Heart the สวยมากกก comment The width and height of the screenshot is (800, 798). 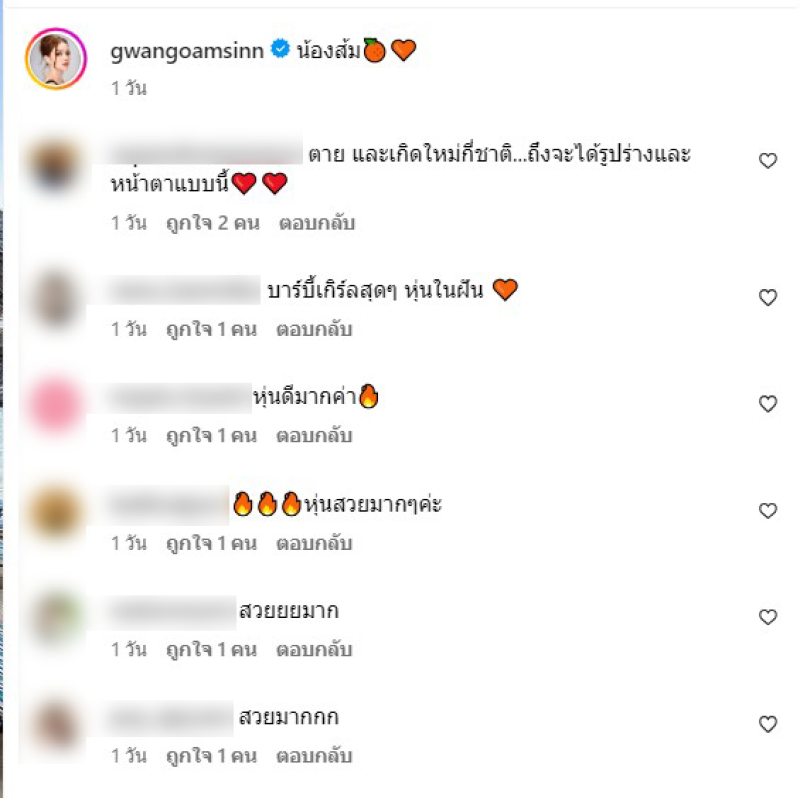[767, 724]
